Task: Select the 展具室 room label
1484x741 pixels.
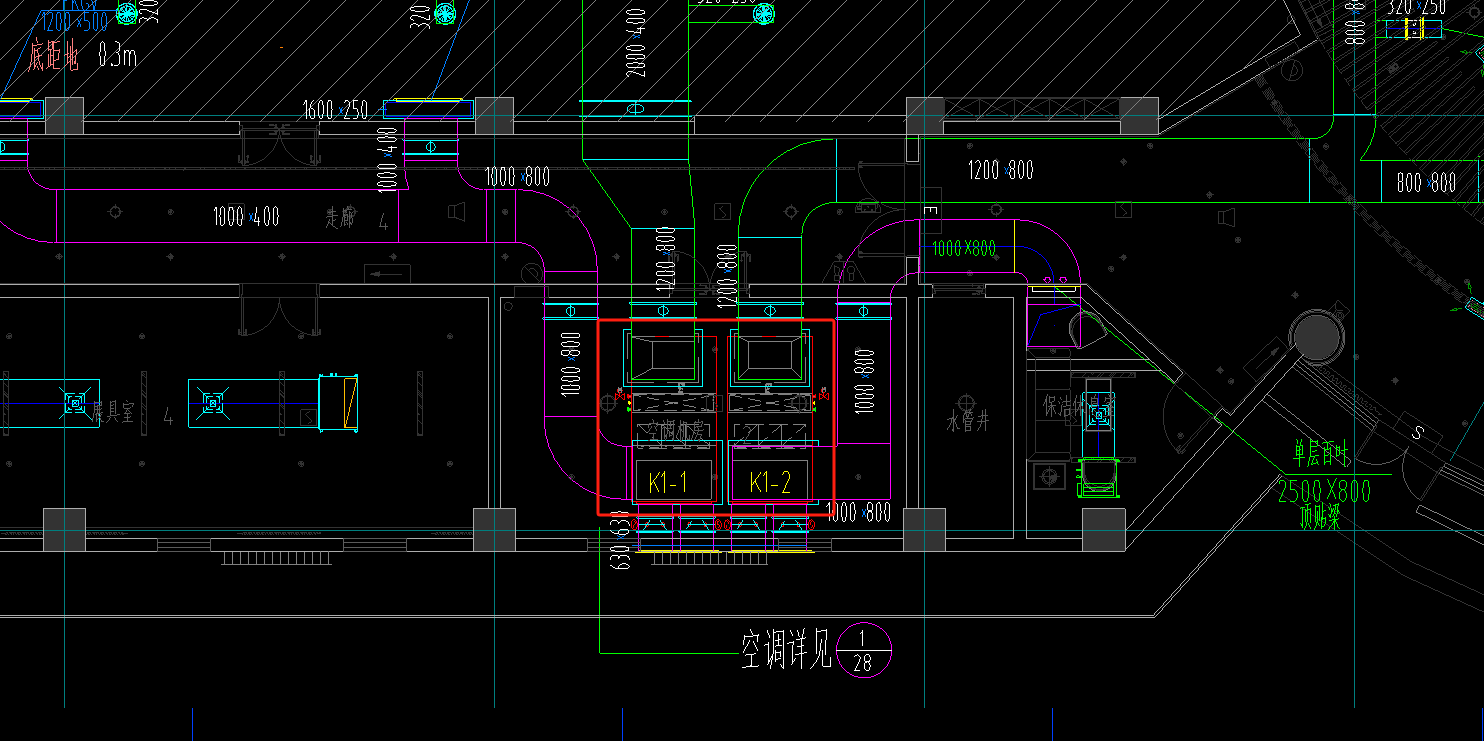Action: pos(113,412)
